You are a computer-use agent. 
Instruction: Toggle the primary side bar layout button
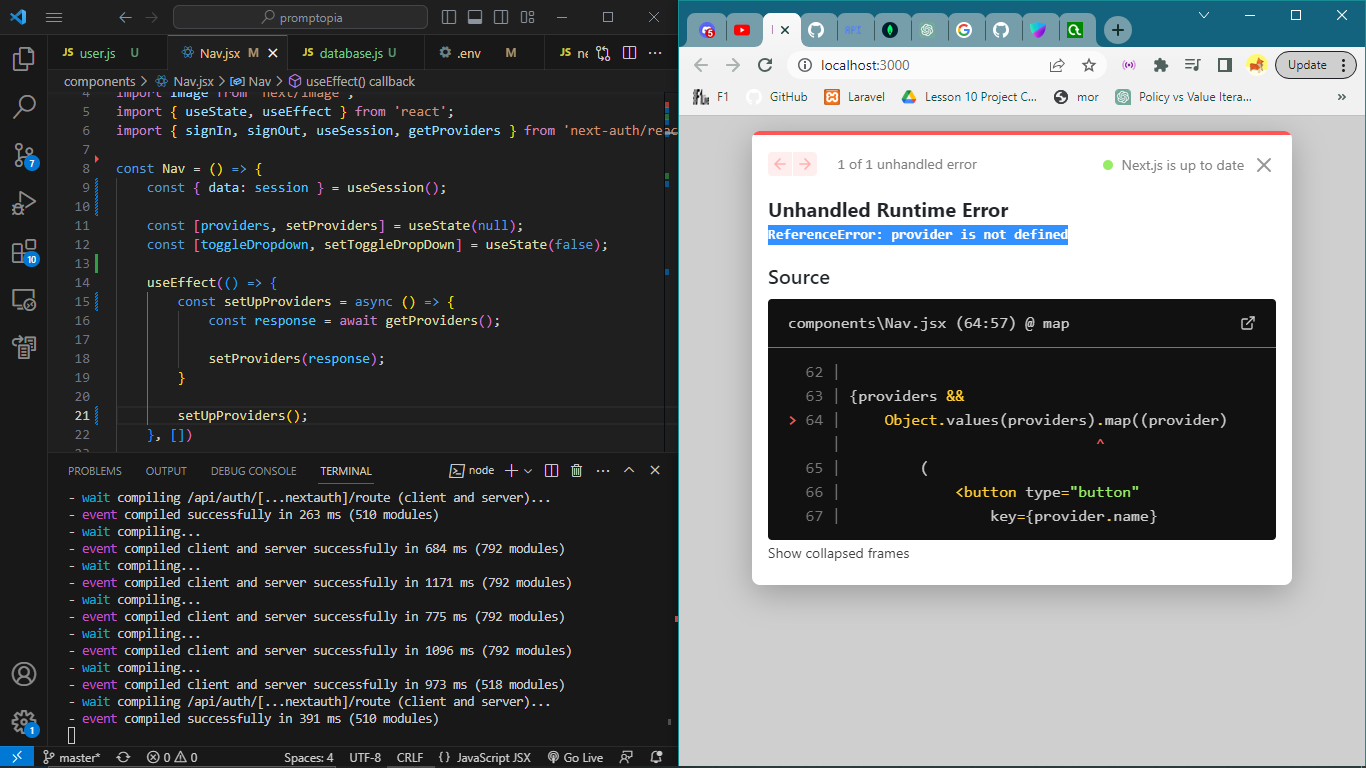click(x=448, y=17)
